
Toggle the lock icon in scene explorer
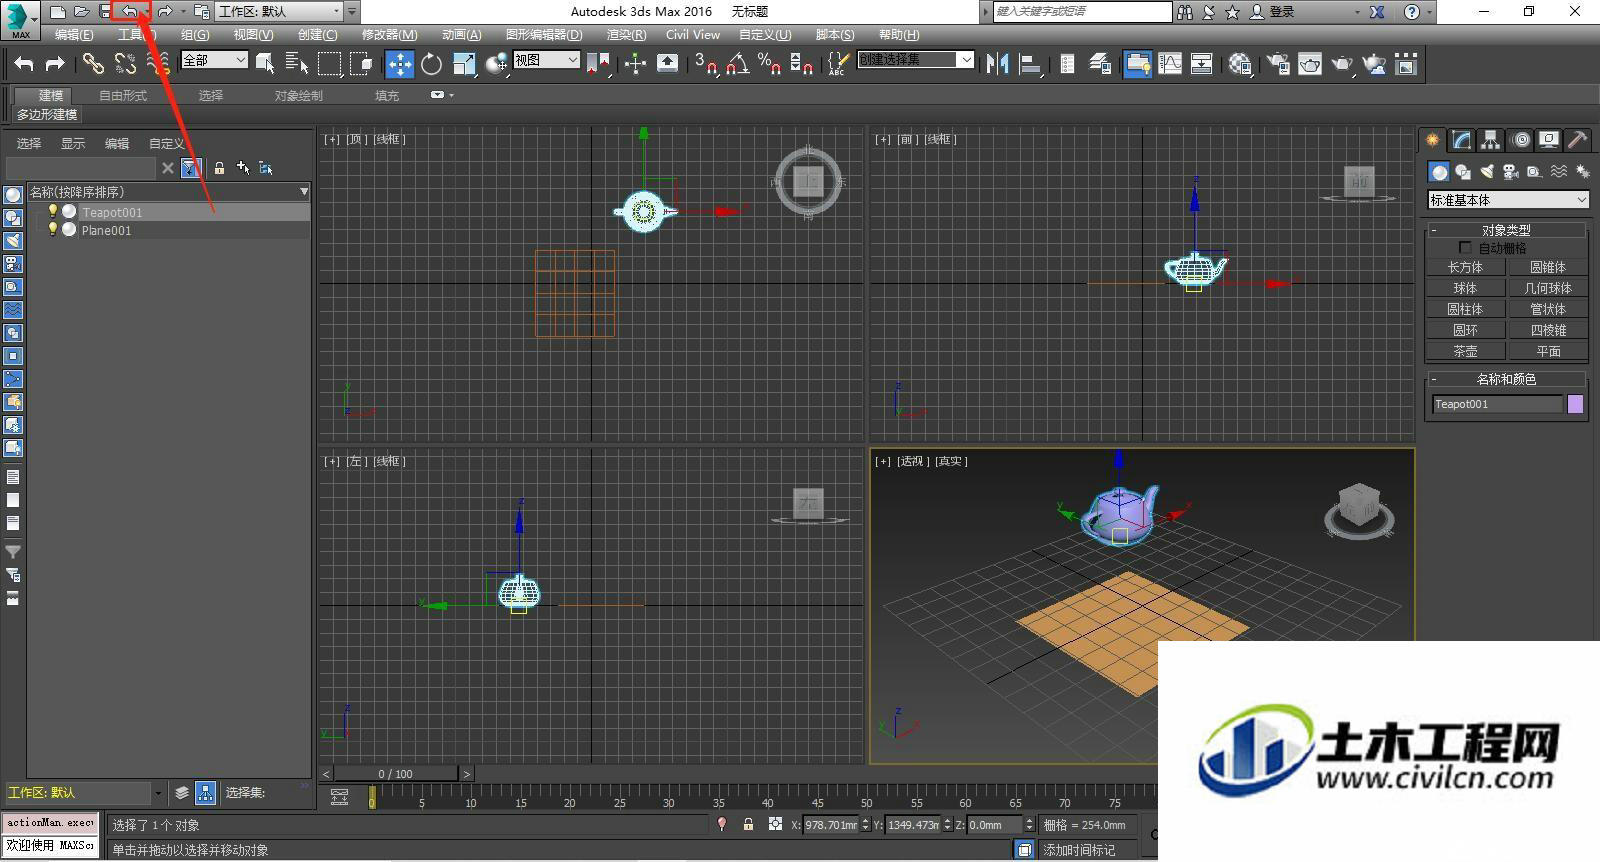coord(219,168)
